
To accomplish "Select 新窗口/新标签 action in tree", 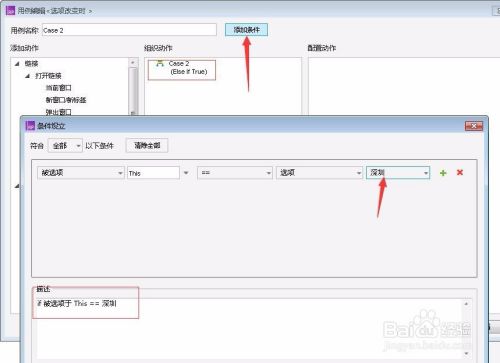I will (66, 100).
